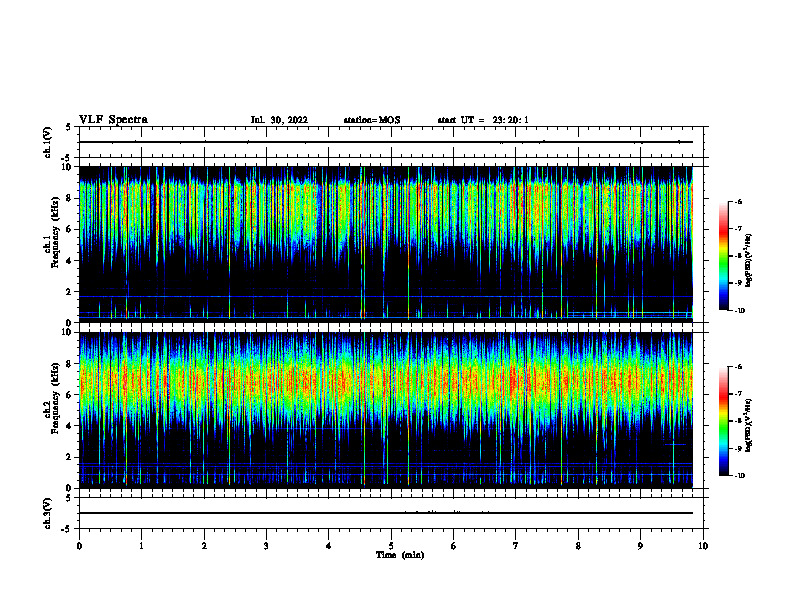Image resolution: width=792 pixels, height=612 pixels.
Task: Click the 6 kHz tick label on ch.2 axis
Action: click(70, 395)
